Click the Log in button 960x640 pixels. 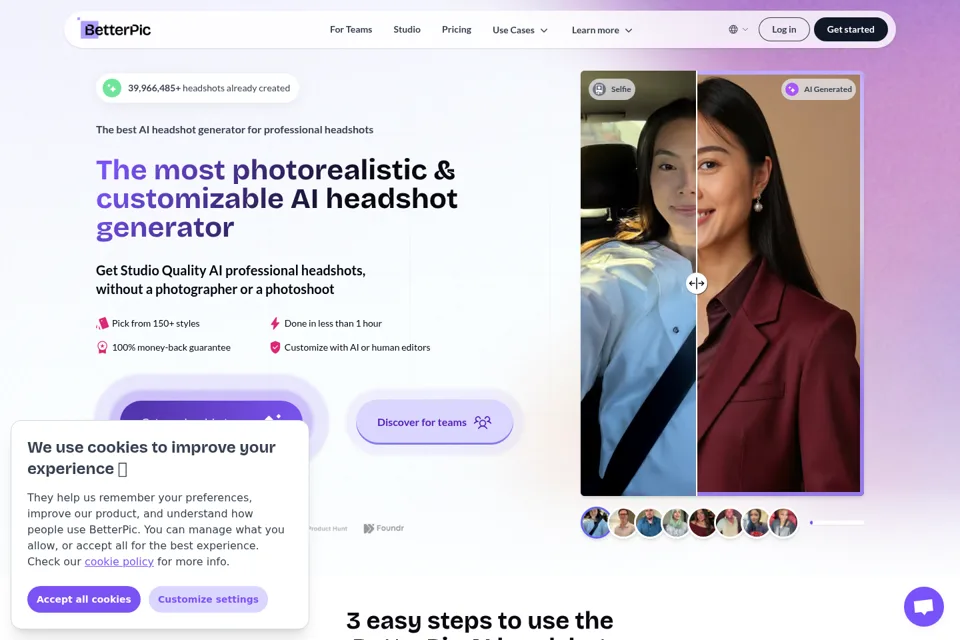point(784,29)
